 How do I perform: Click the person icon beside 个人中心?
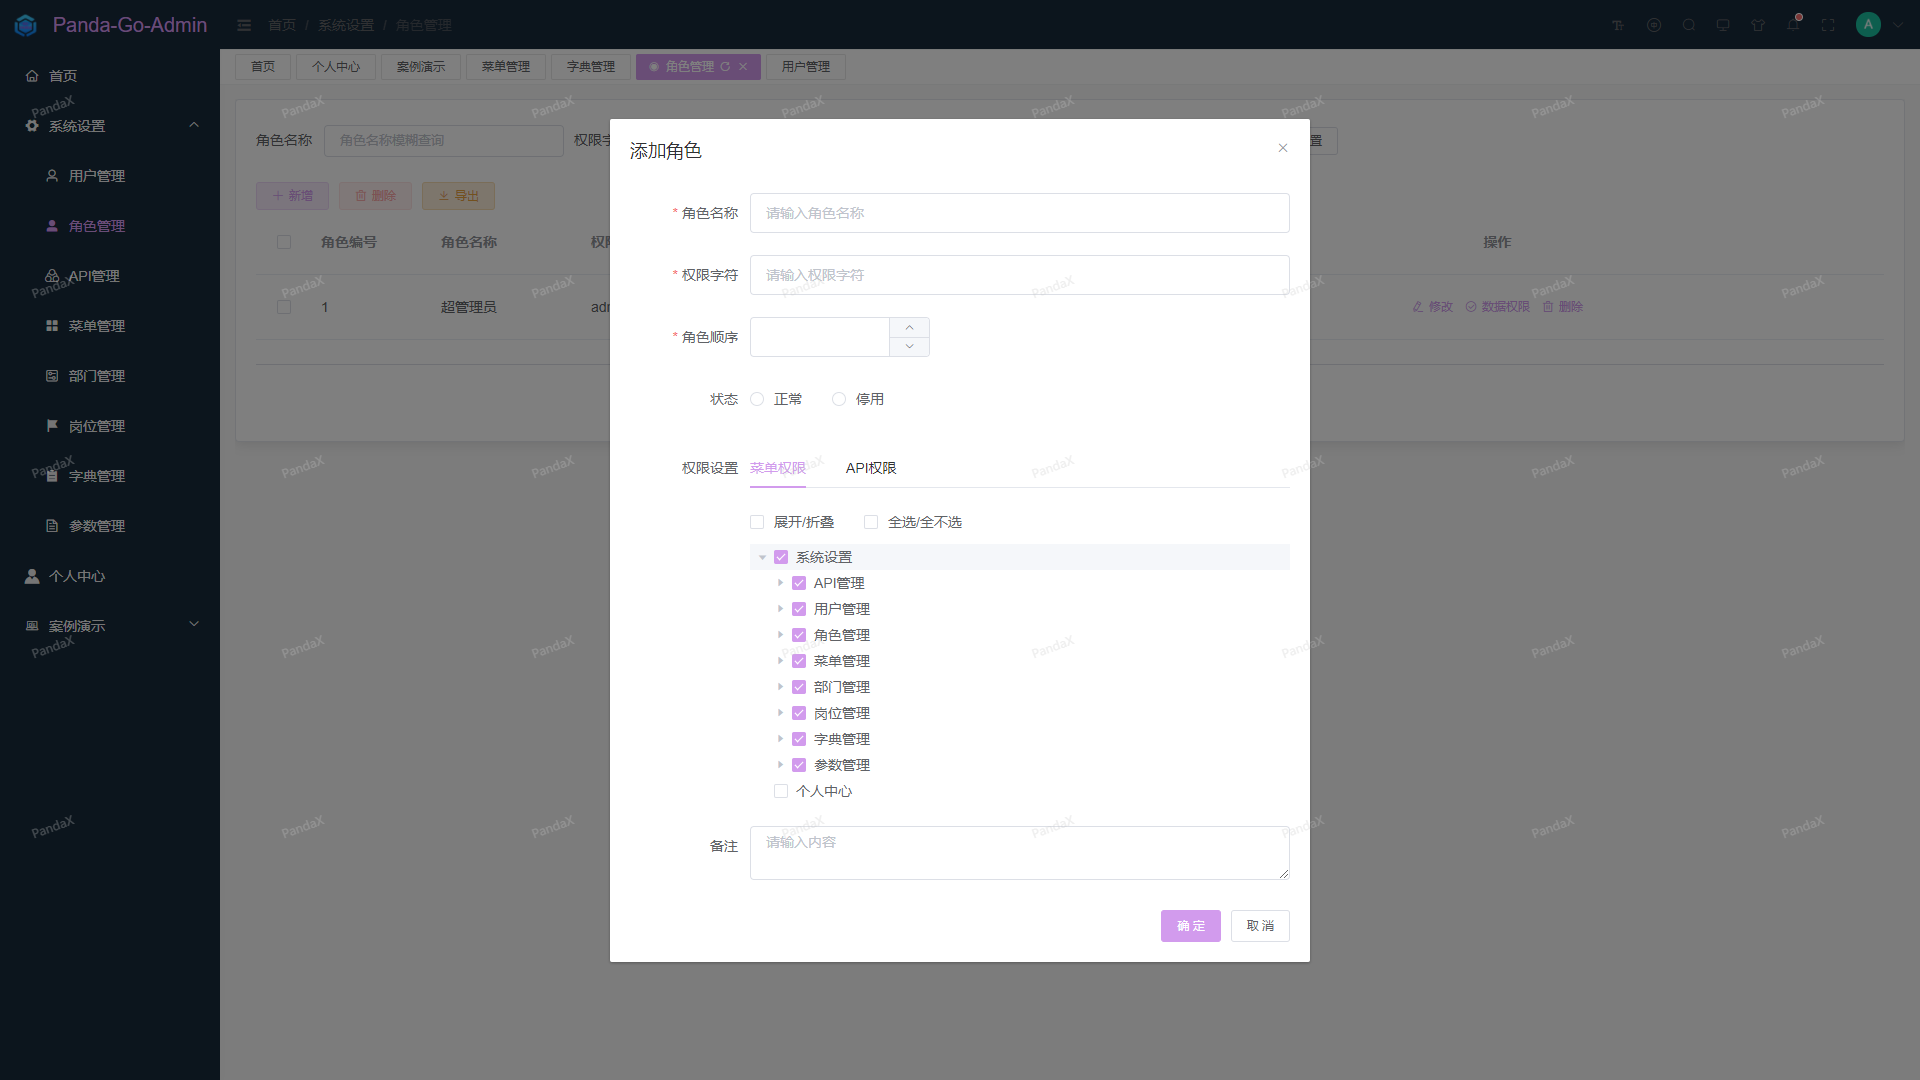tap(32, 576)
